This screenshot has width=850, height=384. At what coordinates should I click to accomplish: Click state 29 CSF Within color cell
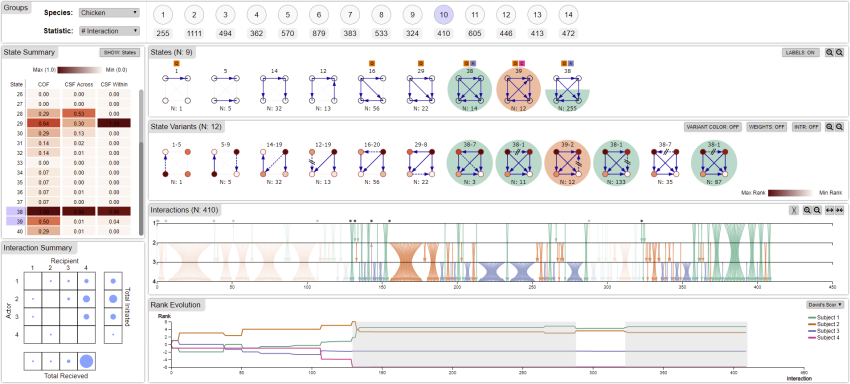[x=114, y=124]
